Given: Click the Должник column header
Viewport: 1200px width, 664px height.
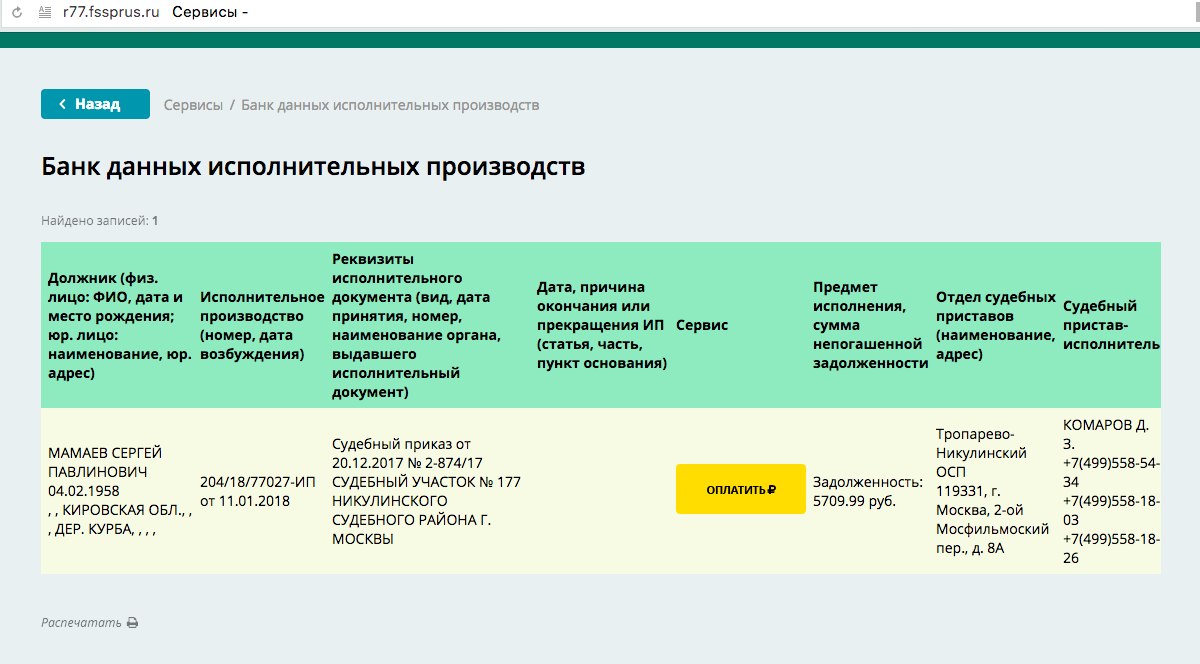Looking at the screenshot, I should 116,325.
